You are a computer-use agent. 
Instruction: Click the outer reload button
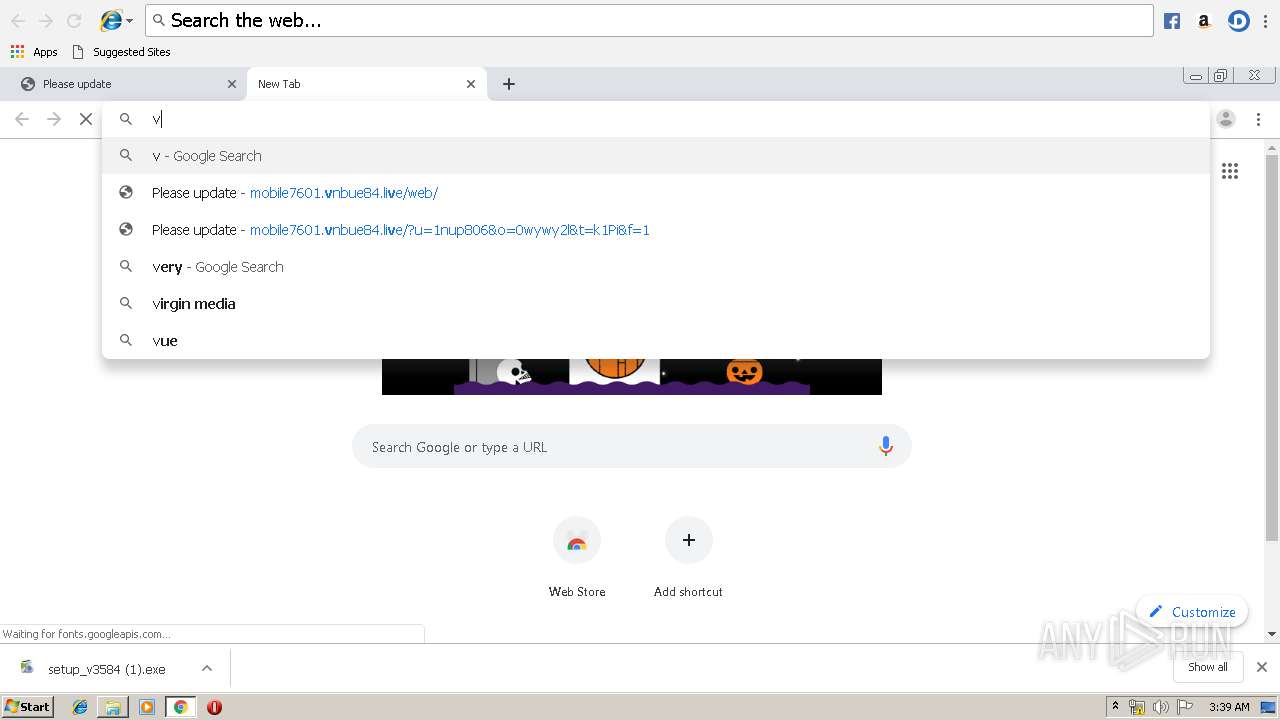tap(74, 21)
